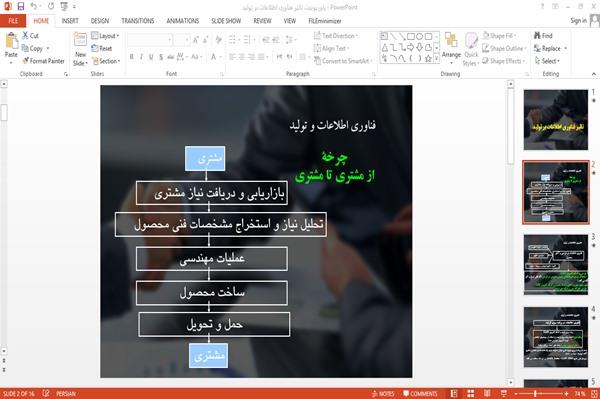Toggle Underline formatting
Image resolution: width=600 pixels, height=399 pixels.
tap(151, 57)
